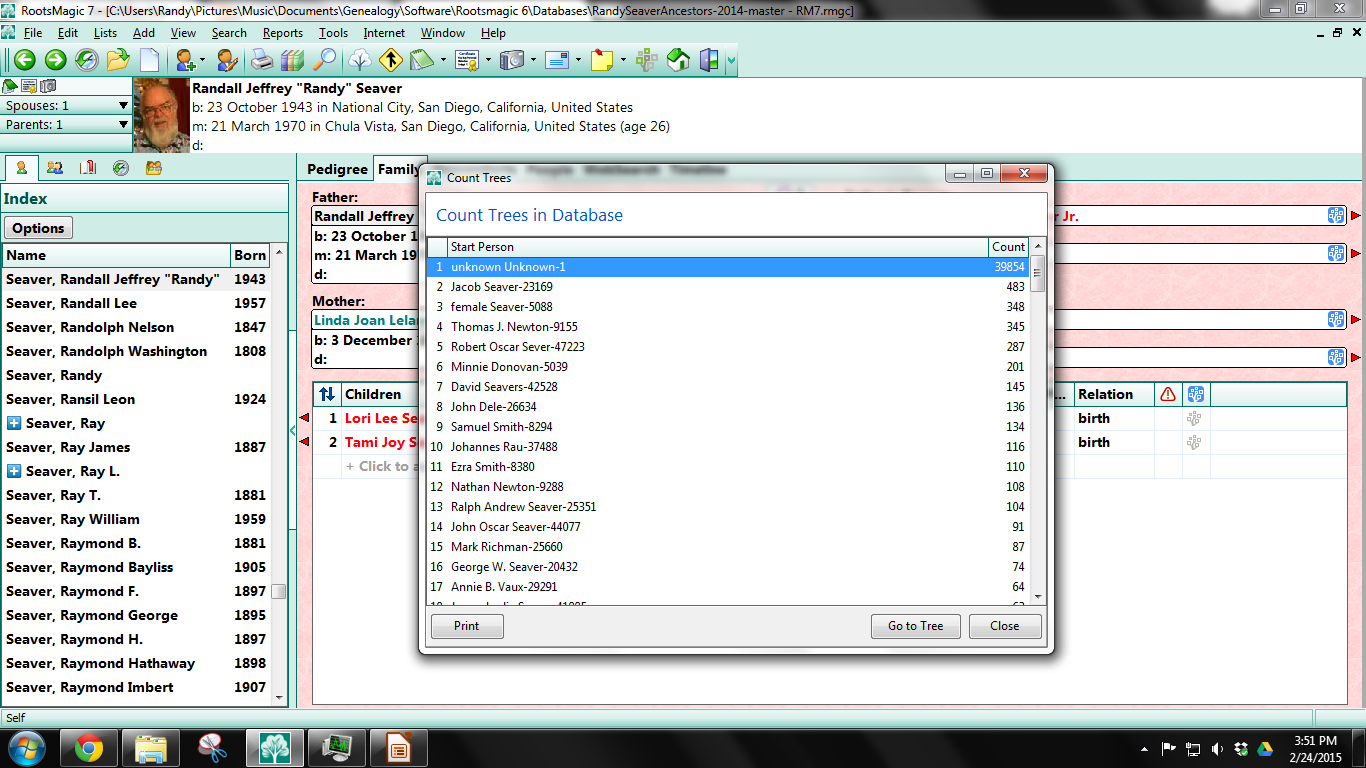Screen dimensions: 1366x768
Task: Click the children sort arrows icon
Action: (x=327, y=395)
